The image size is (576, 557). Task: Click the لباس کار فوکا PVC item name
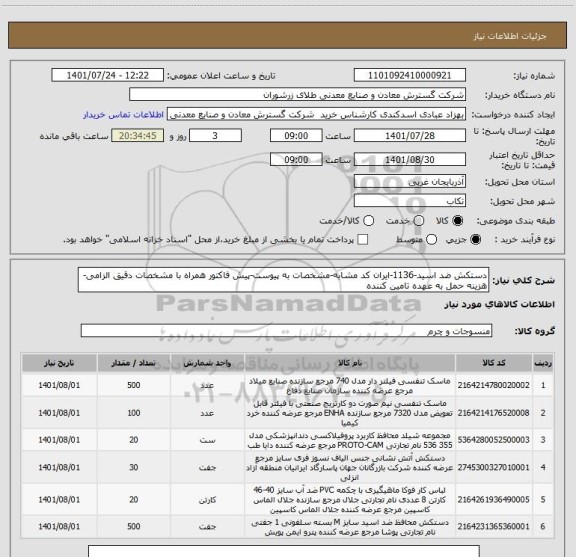point(350,500)
